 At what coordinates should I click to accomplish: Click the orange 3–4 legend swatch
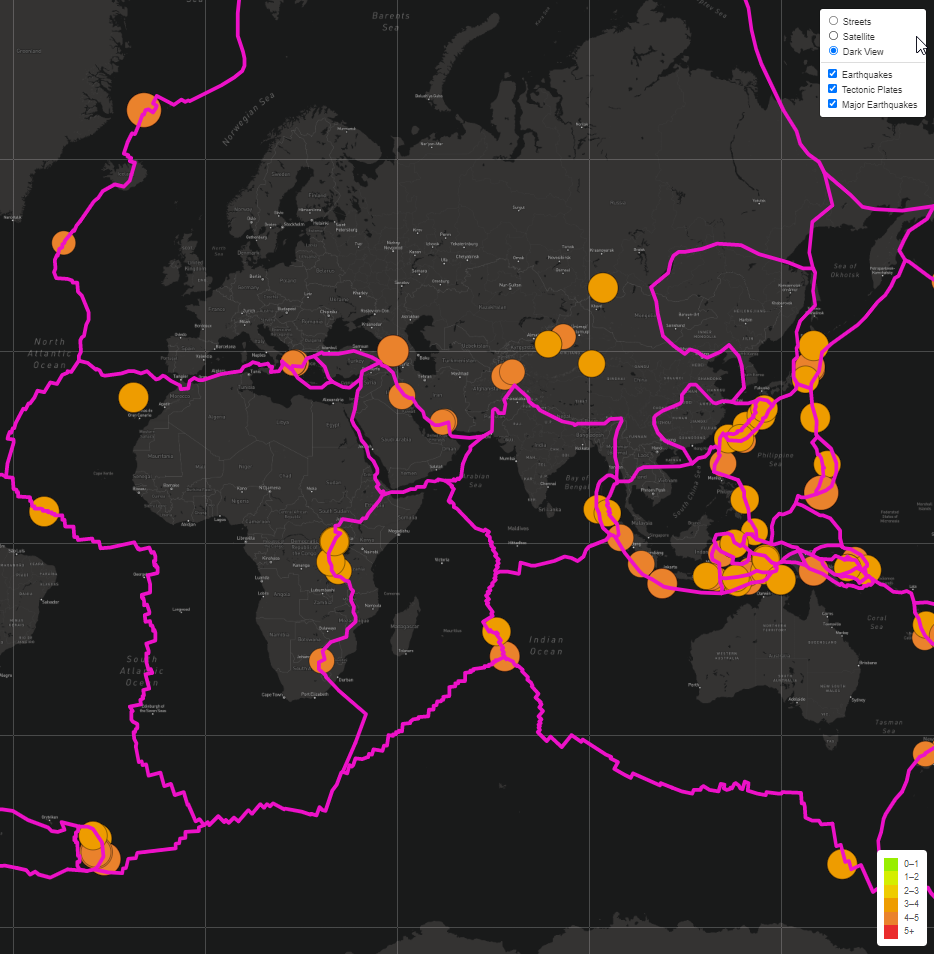[891, 904]
